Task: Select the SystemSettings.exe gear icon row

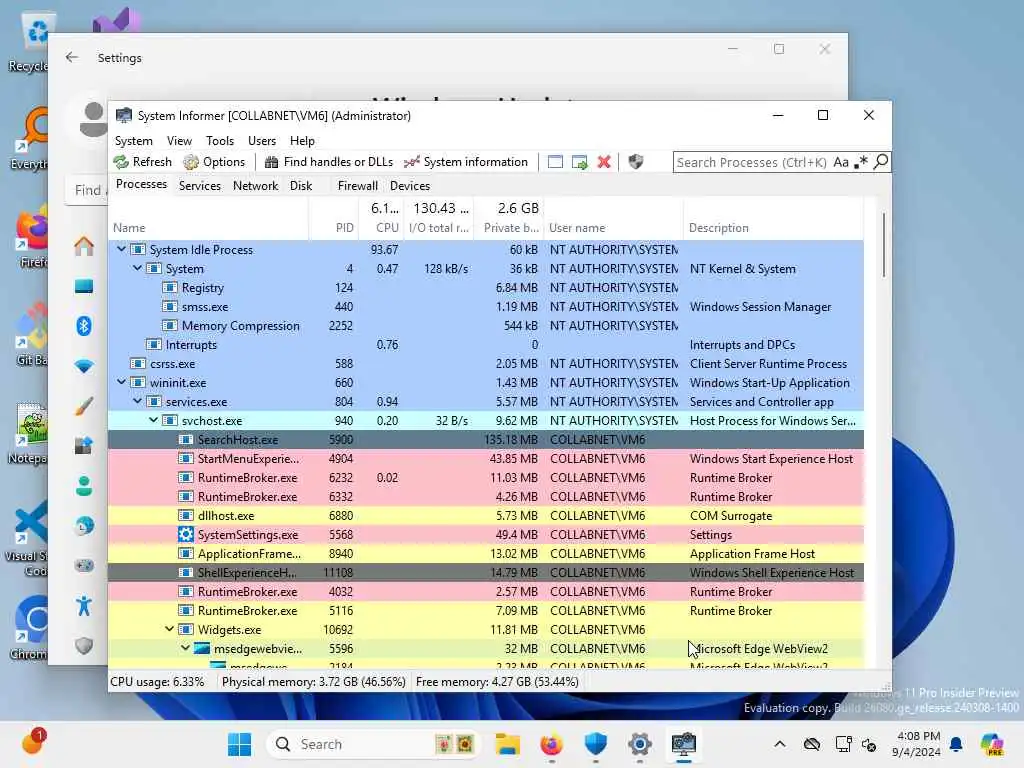Action: pos(486,535)
